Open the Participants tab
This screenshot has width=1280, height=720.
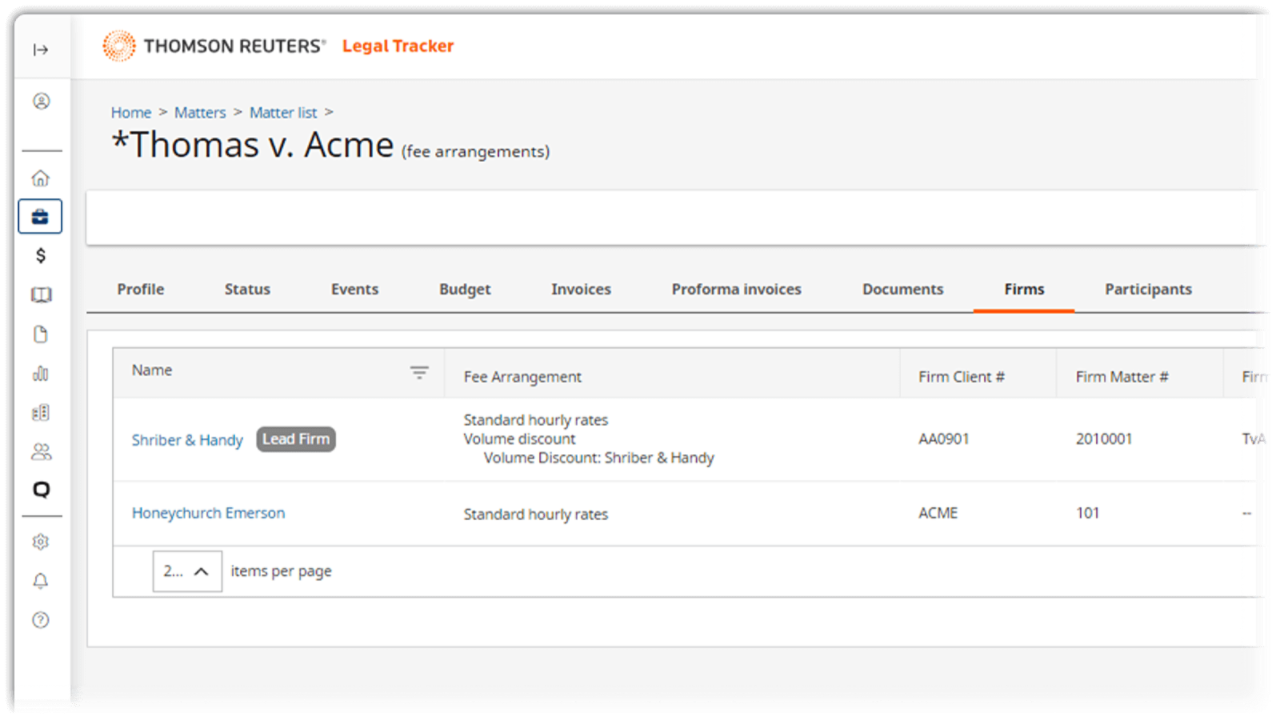pyautogui.click(x=1148, y=289)
